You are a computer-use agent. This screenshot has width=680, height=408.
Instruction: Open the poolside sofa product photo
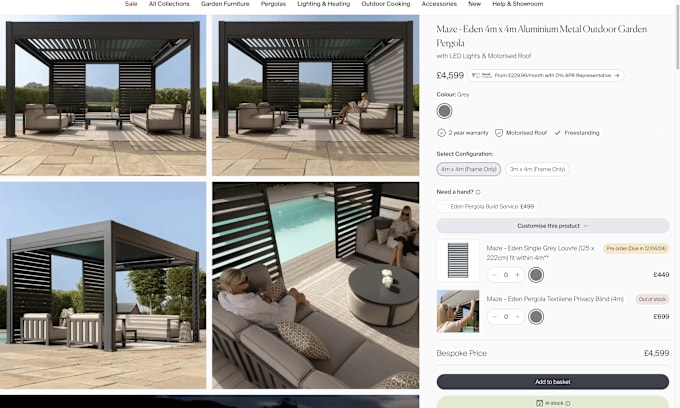(316, 285)
